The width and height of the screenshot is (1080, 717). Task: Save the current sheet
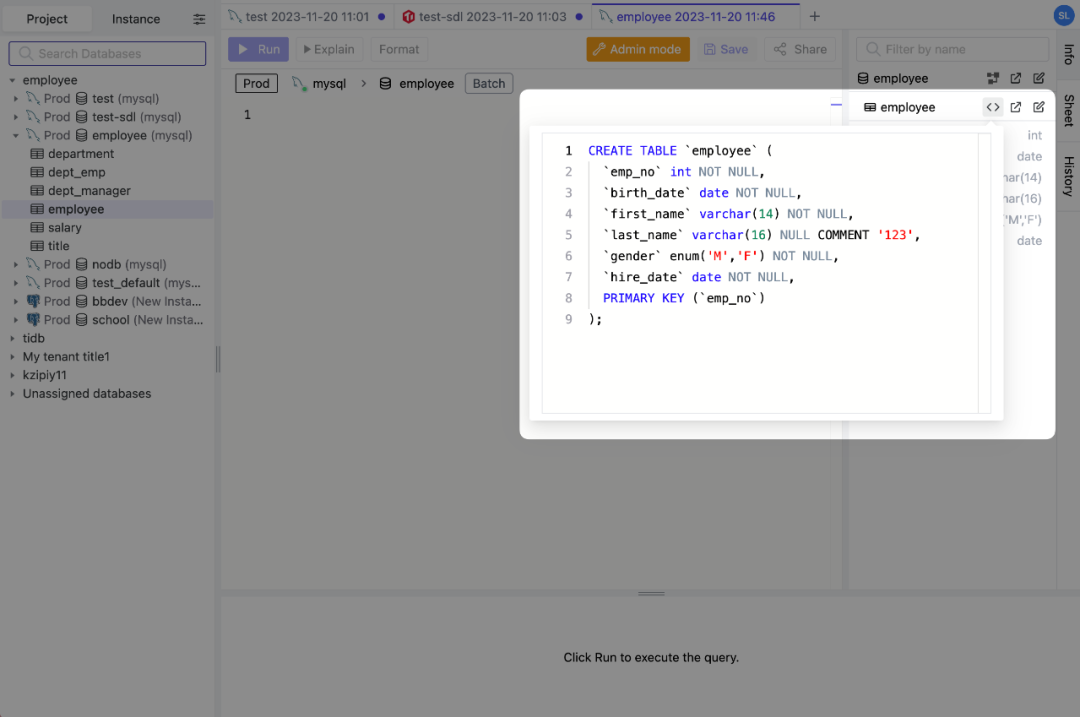click(726, 50)
